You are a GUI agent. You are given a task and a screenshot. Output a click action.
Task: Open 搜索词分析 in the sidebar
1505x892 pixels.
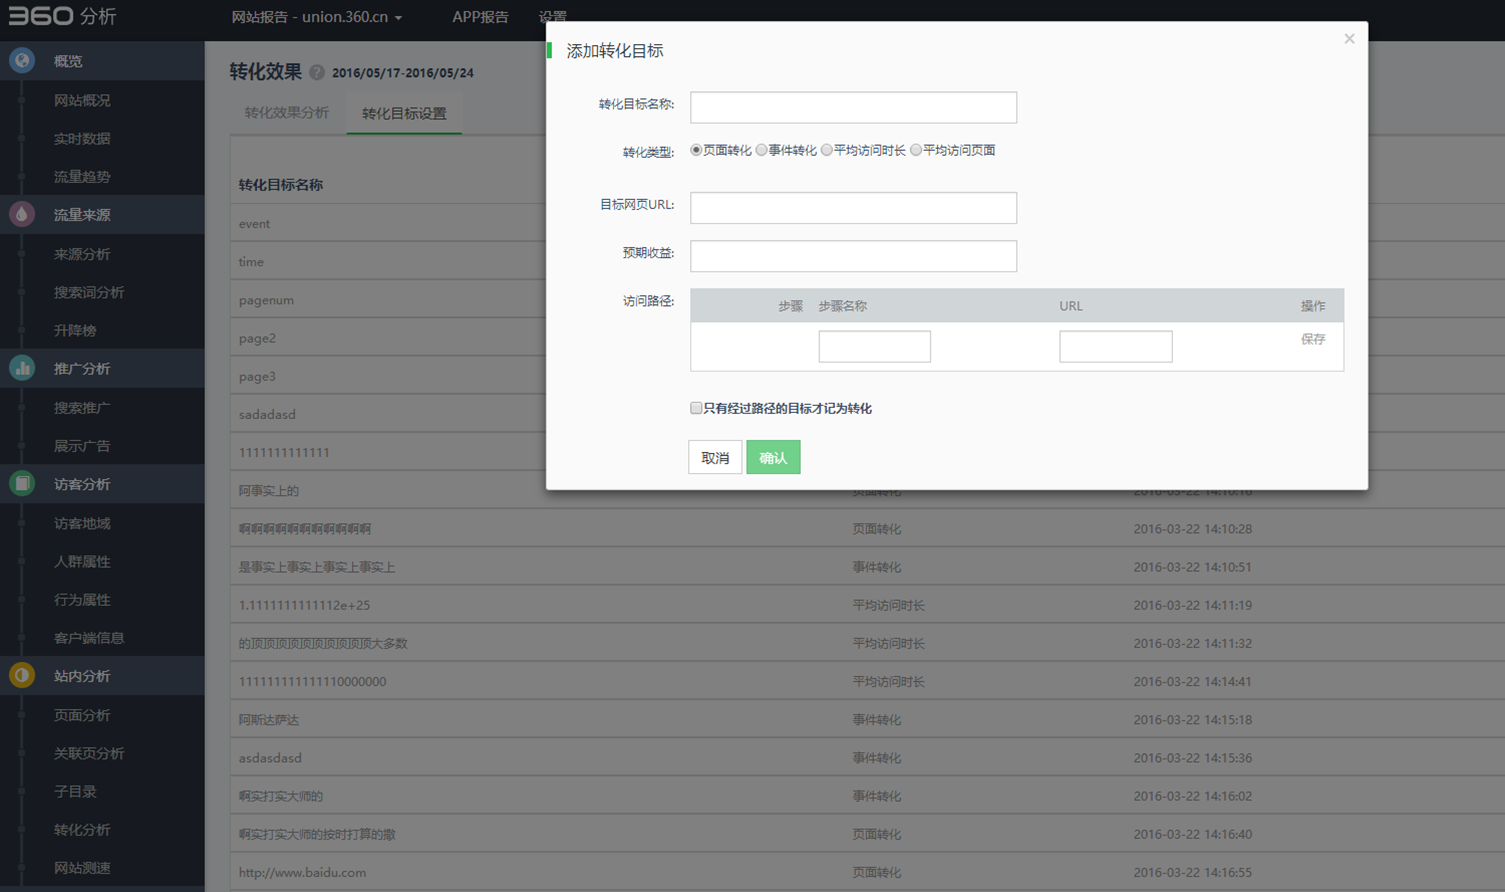pyautogui.click(x=89, y=293)
